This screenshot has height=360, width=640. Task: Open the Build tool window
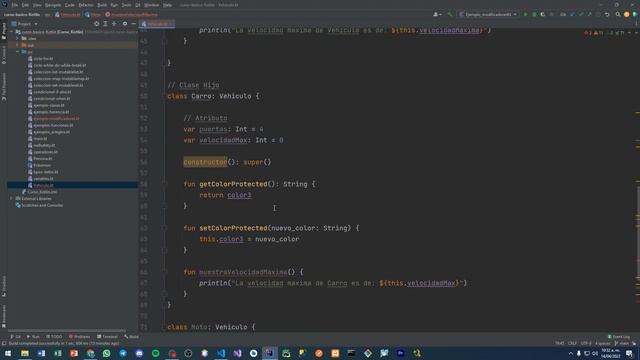pyautogui.click(x=132, y=337)
